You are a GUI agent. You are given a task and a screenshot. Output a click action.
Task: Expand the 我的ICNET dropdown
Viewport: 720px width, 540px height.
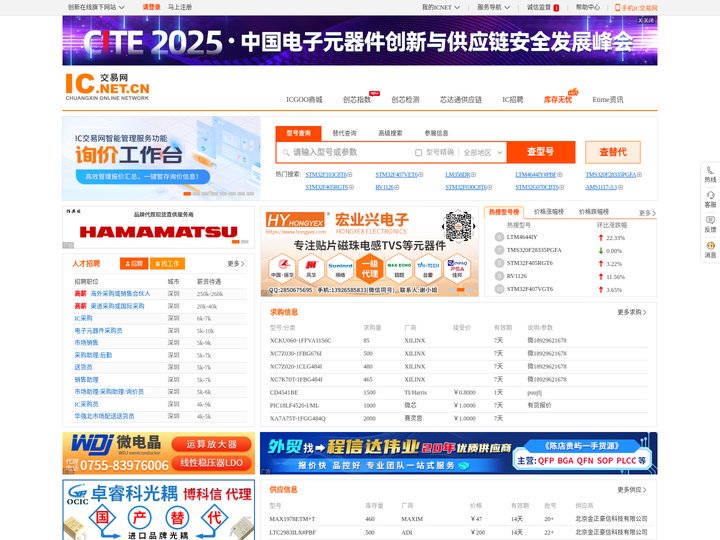tap(441, 7)
